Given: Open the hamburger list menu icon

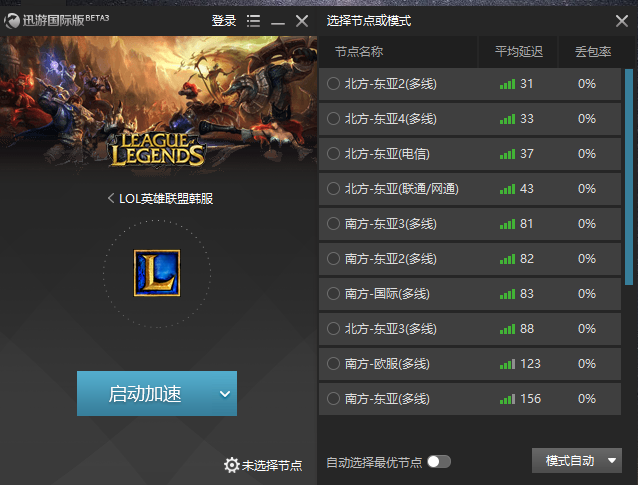Looking at the screenshot, I should pos(253,21).
